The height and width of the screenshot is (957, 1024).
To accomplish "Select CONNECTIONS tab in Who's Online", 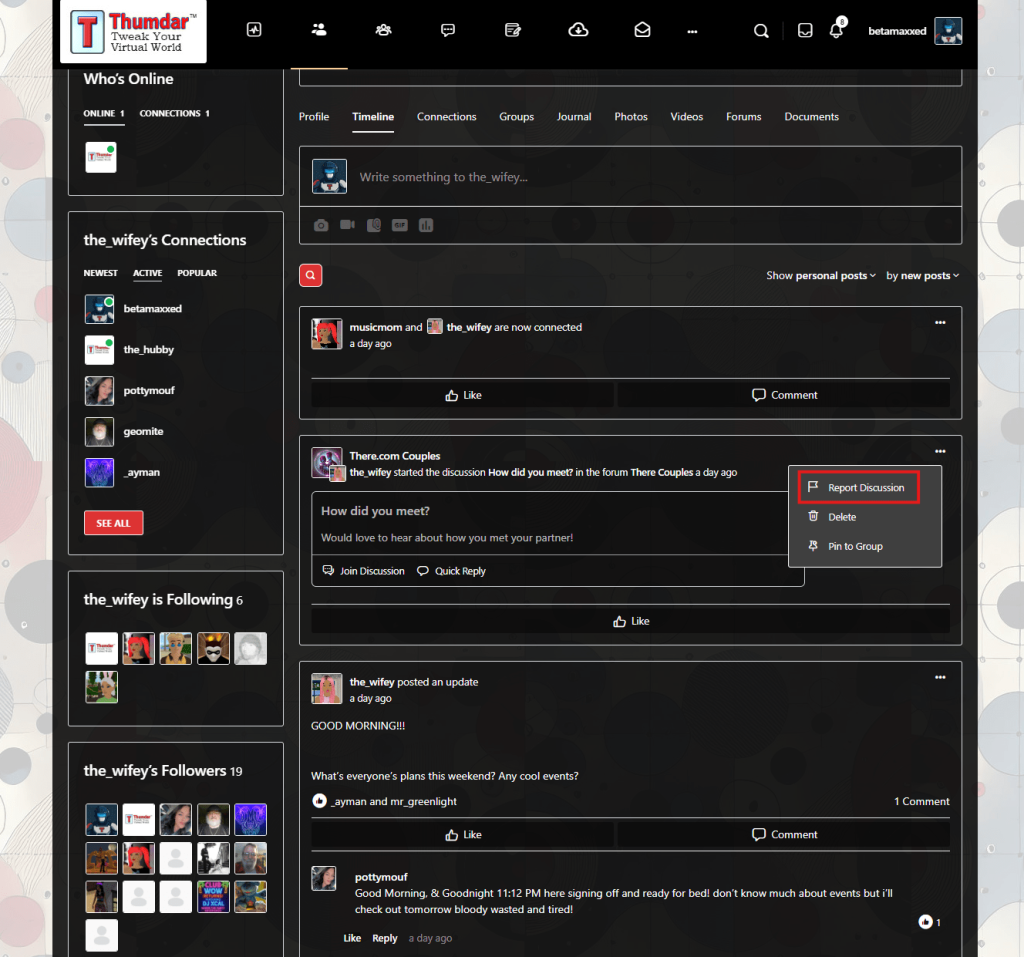I will point(174,114).
